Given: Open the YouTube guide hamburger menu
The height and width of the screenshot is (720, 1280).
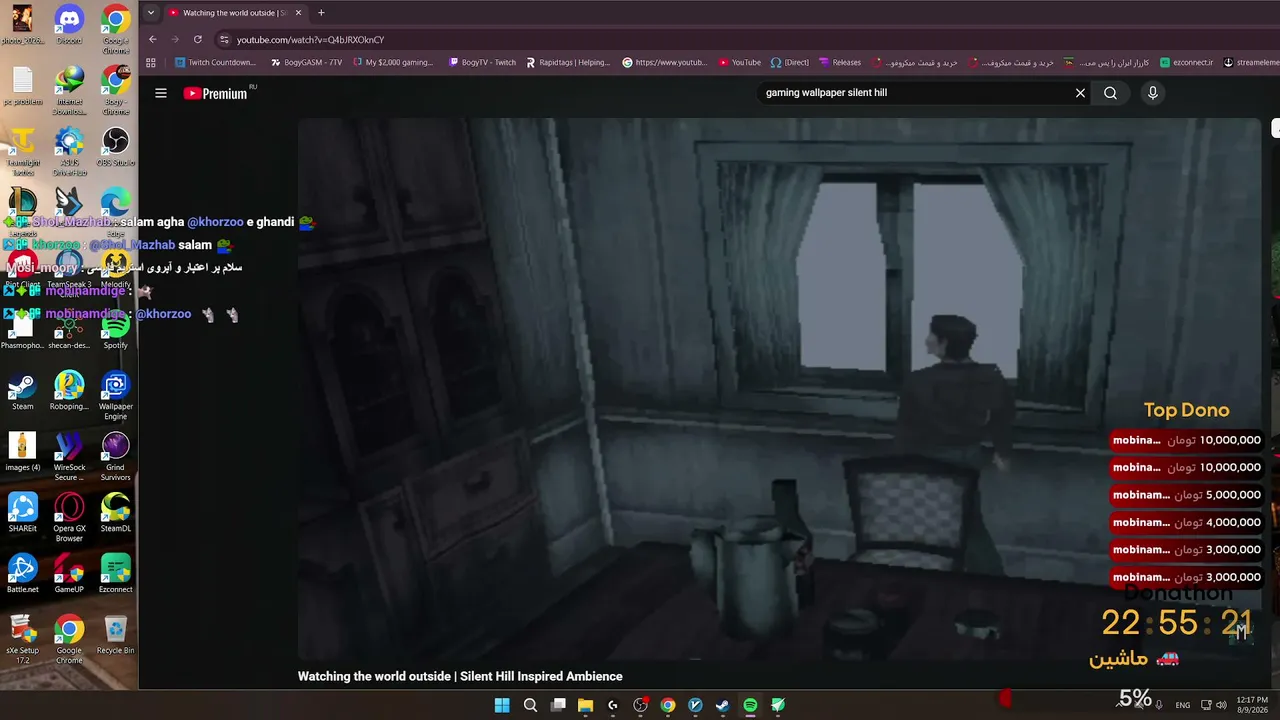Looking at the screenshot, I should (161, 93).
